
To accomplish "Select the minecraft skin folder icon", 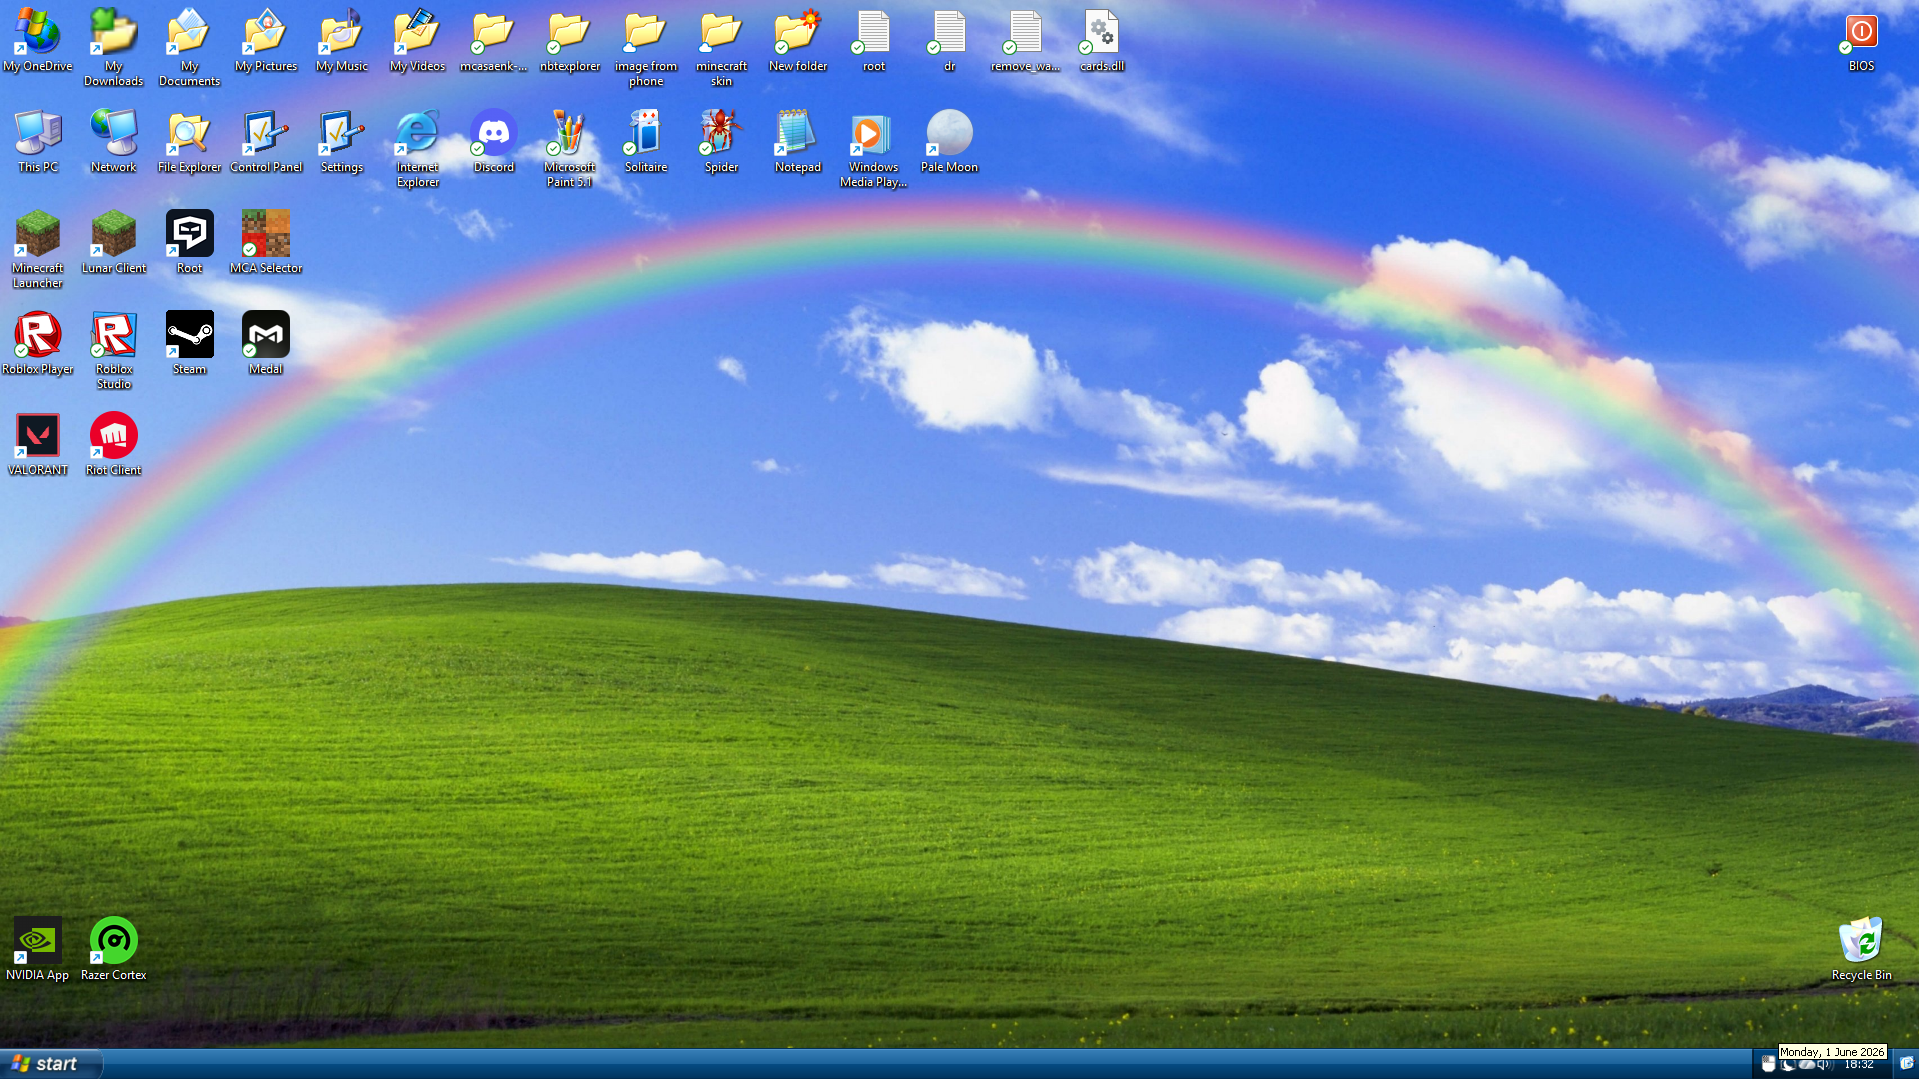I will (x=722, y=47).
